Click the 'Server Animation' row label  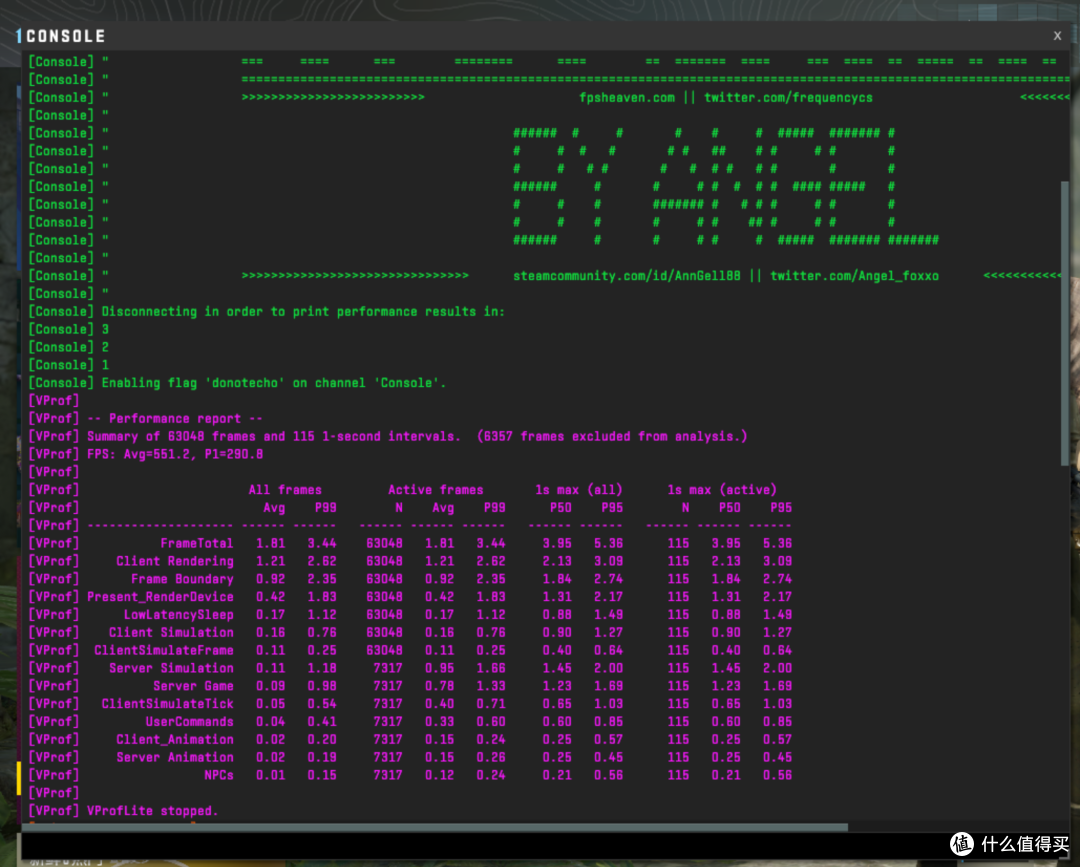pos(175,758)
